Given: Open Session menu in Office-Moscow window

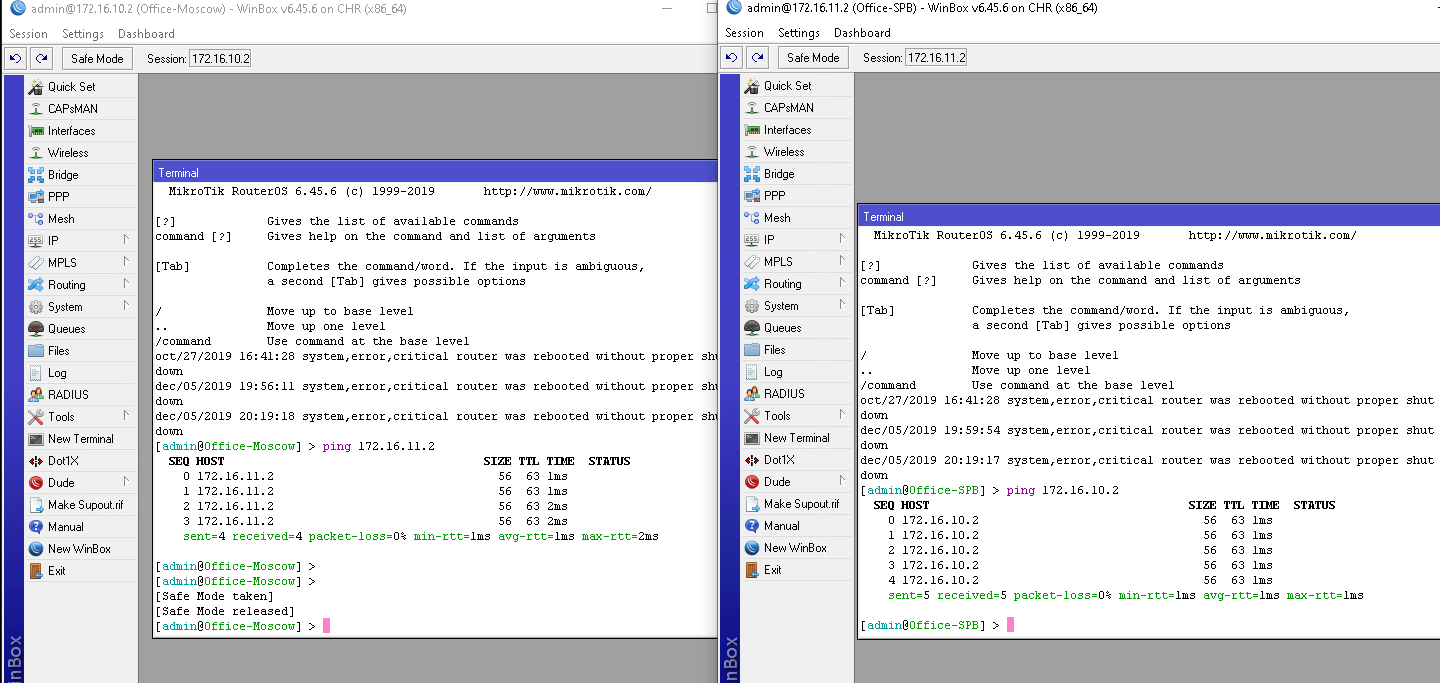Looking at the screenshot, I should 28,34.
